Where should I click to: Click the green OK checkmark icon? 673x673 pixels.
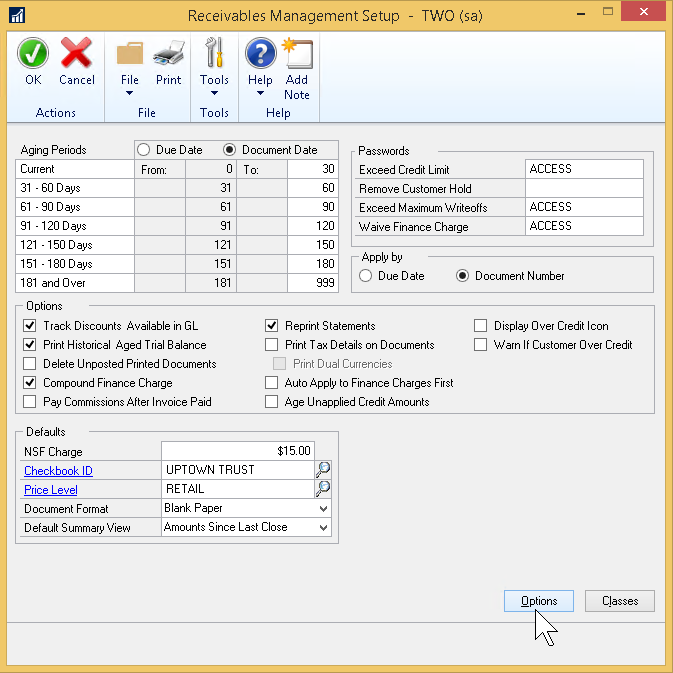pos(33,54)
